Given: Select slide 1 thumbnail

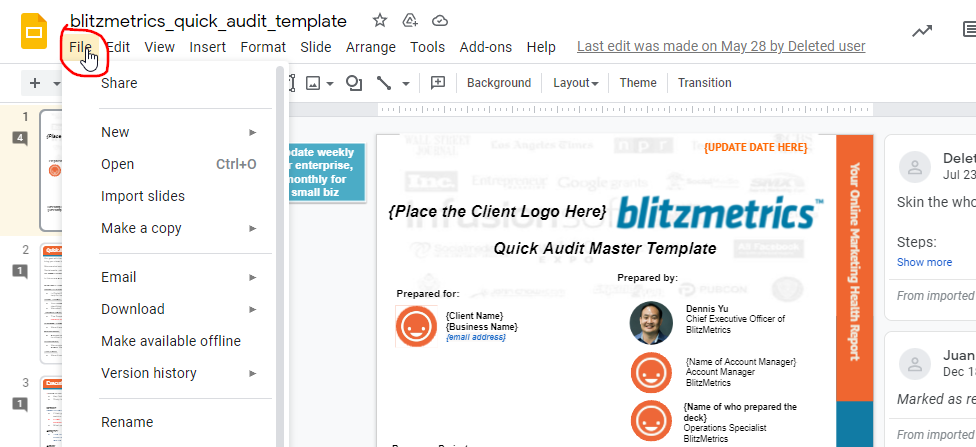Looking at the screenshot, I should pyautogui.click(x=50, y=170).
